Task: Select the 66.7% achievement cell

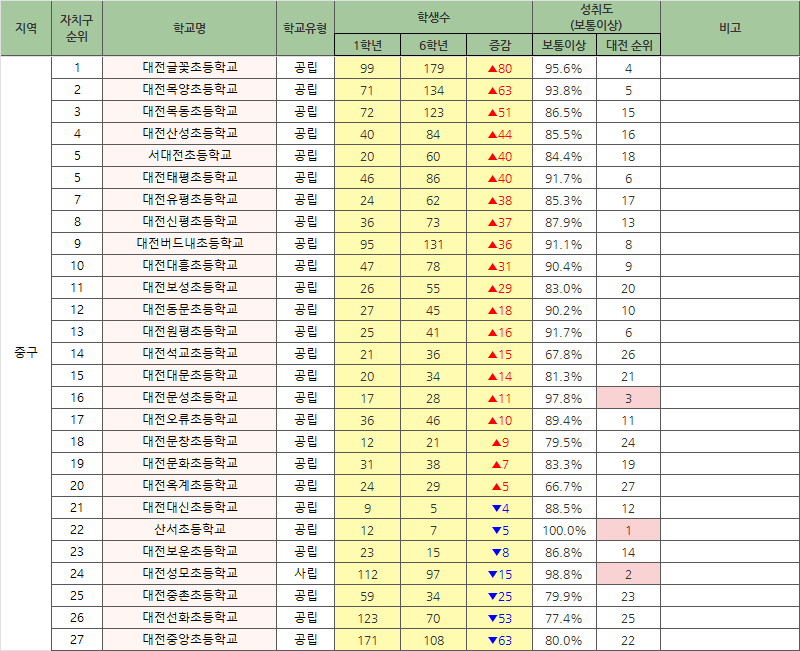Action: coord(564,486)
